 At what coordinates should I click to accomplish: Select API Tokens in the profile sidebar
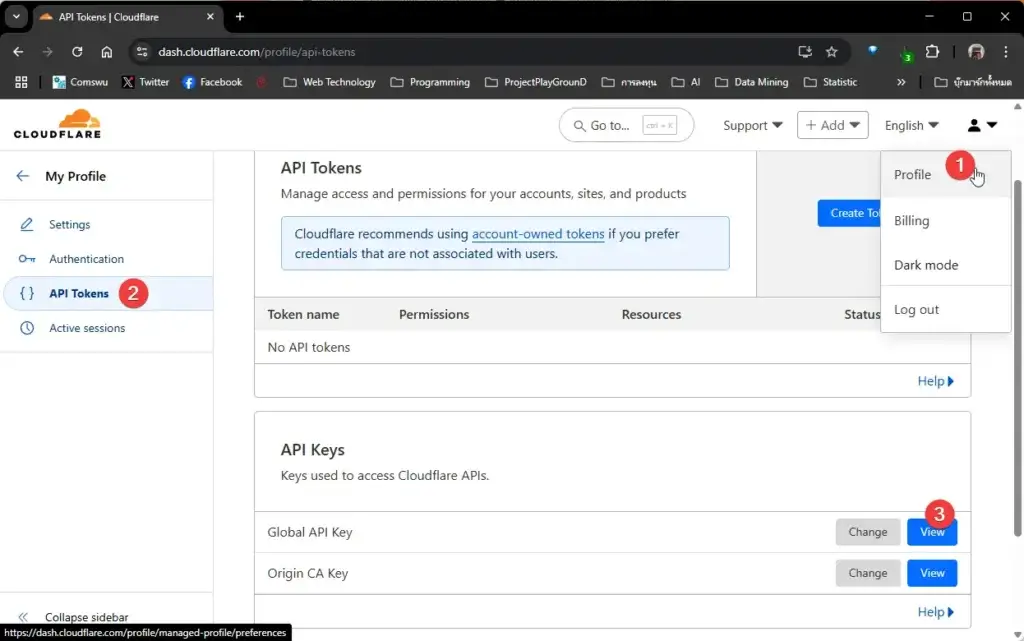[108, 294]
